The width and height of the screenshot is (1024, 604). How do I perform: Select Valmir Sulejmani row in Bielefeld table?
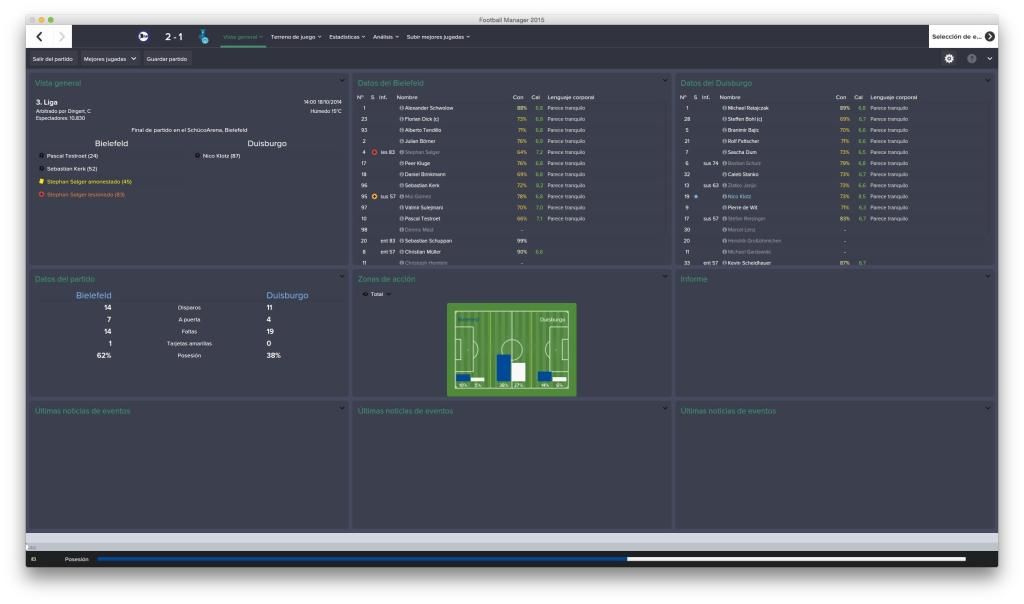pos(511,208)
